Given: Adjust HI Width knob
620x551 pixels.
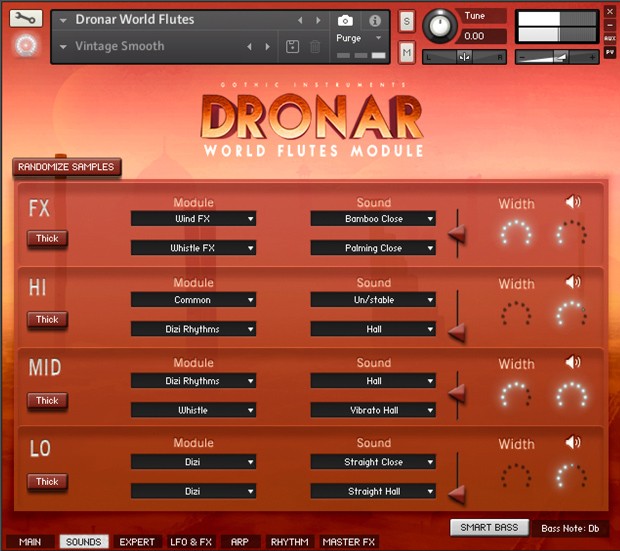Looking at the screenshot, I should [x=516, y=314].
